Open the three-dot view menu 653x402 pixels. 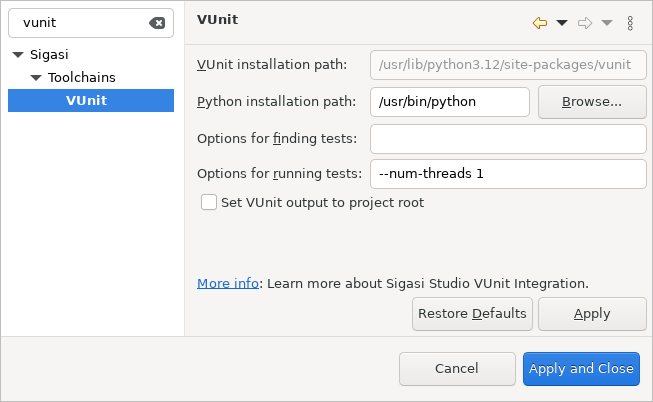(630, 23)
